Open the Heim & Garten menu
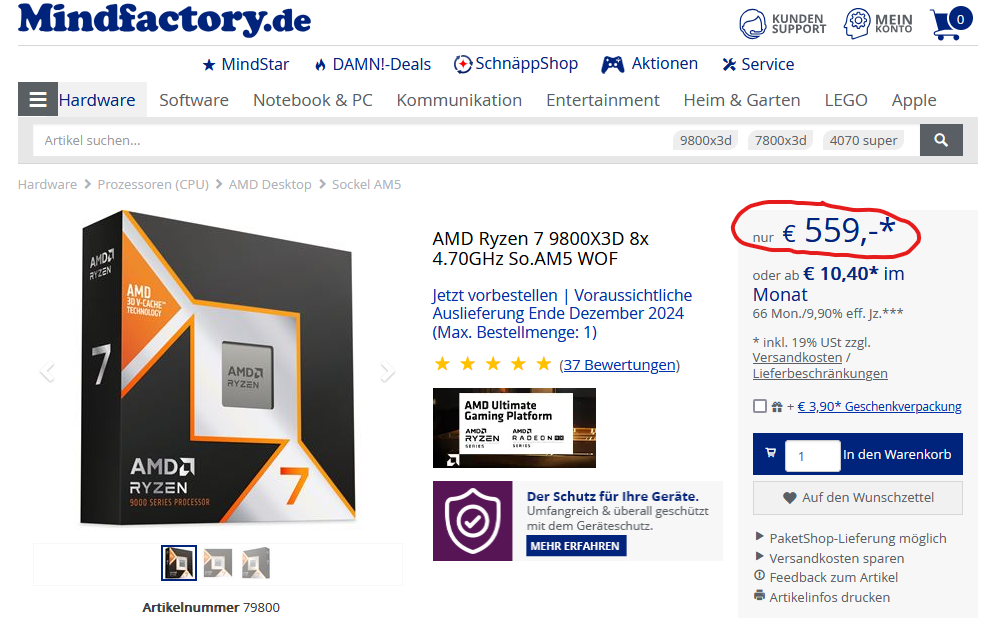Screen dimensions: 986x618 (x=742, y=100)
